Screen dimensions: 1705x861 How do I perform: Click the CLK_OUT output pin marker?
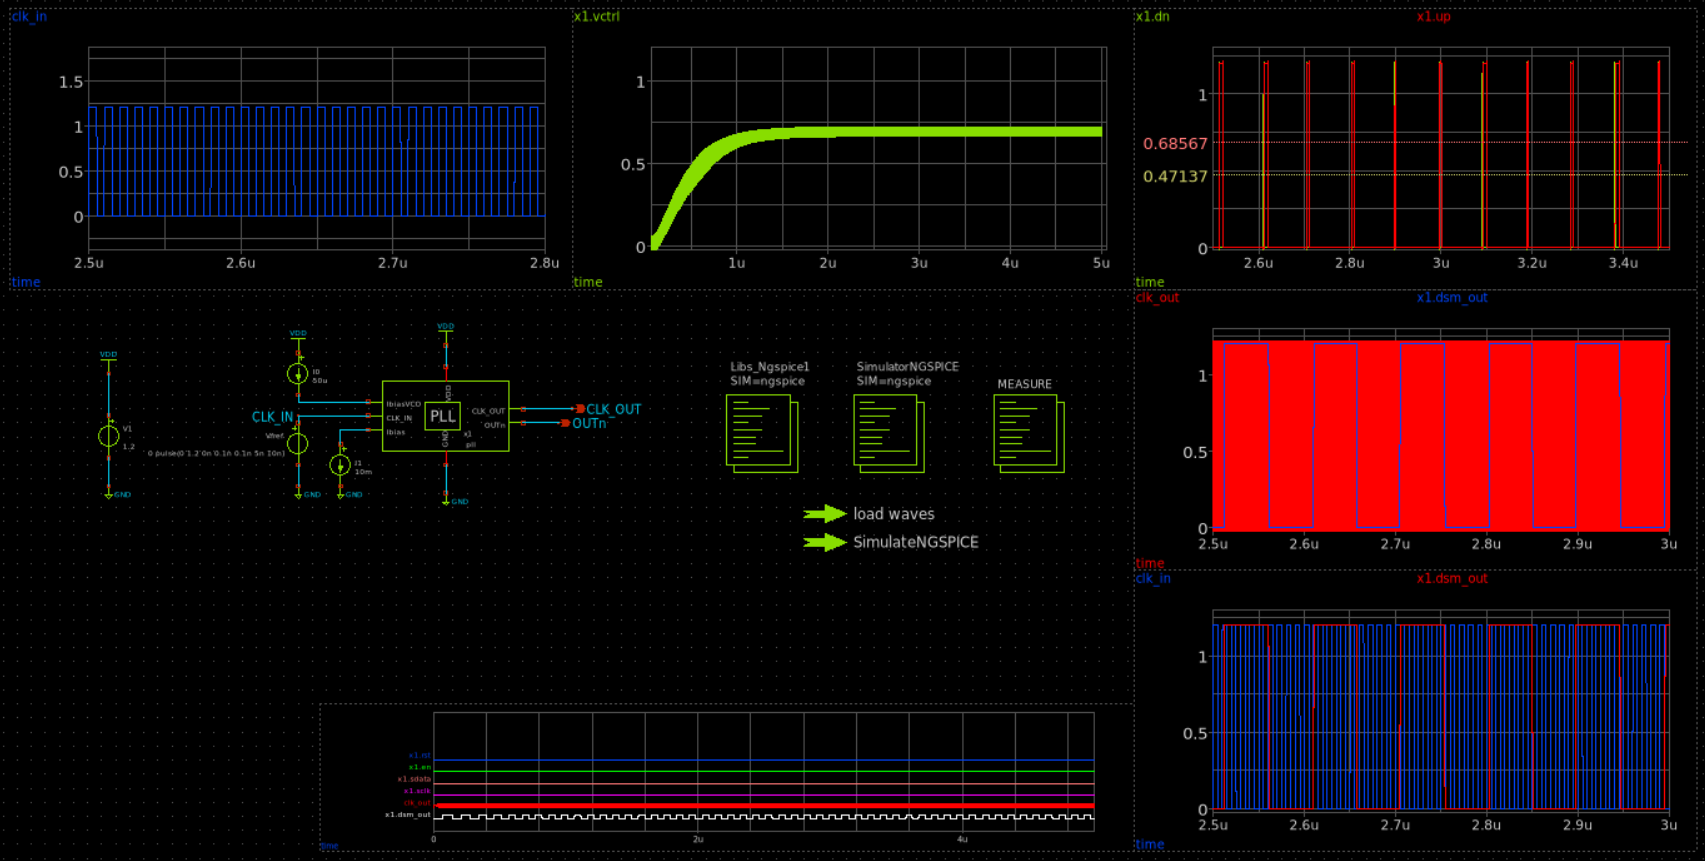coord(579,409)
